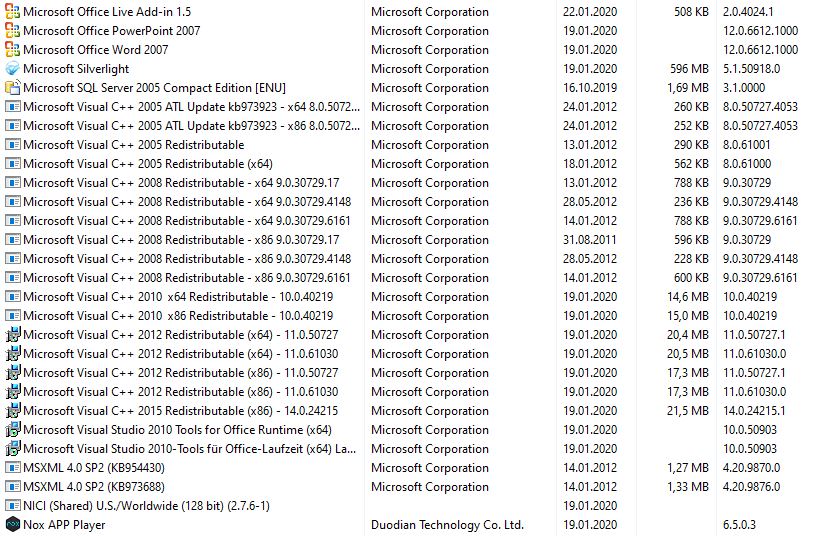The image size is (819, 536).
Task: Click the Microsoft Office Live Add-in 1.5 icon
Action: (12, 11)
